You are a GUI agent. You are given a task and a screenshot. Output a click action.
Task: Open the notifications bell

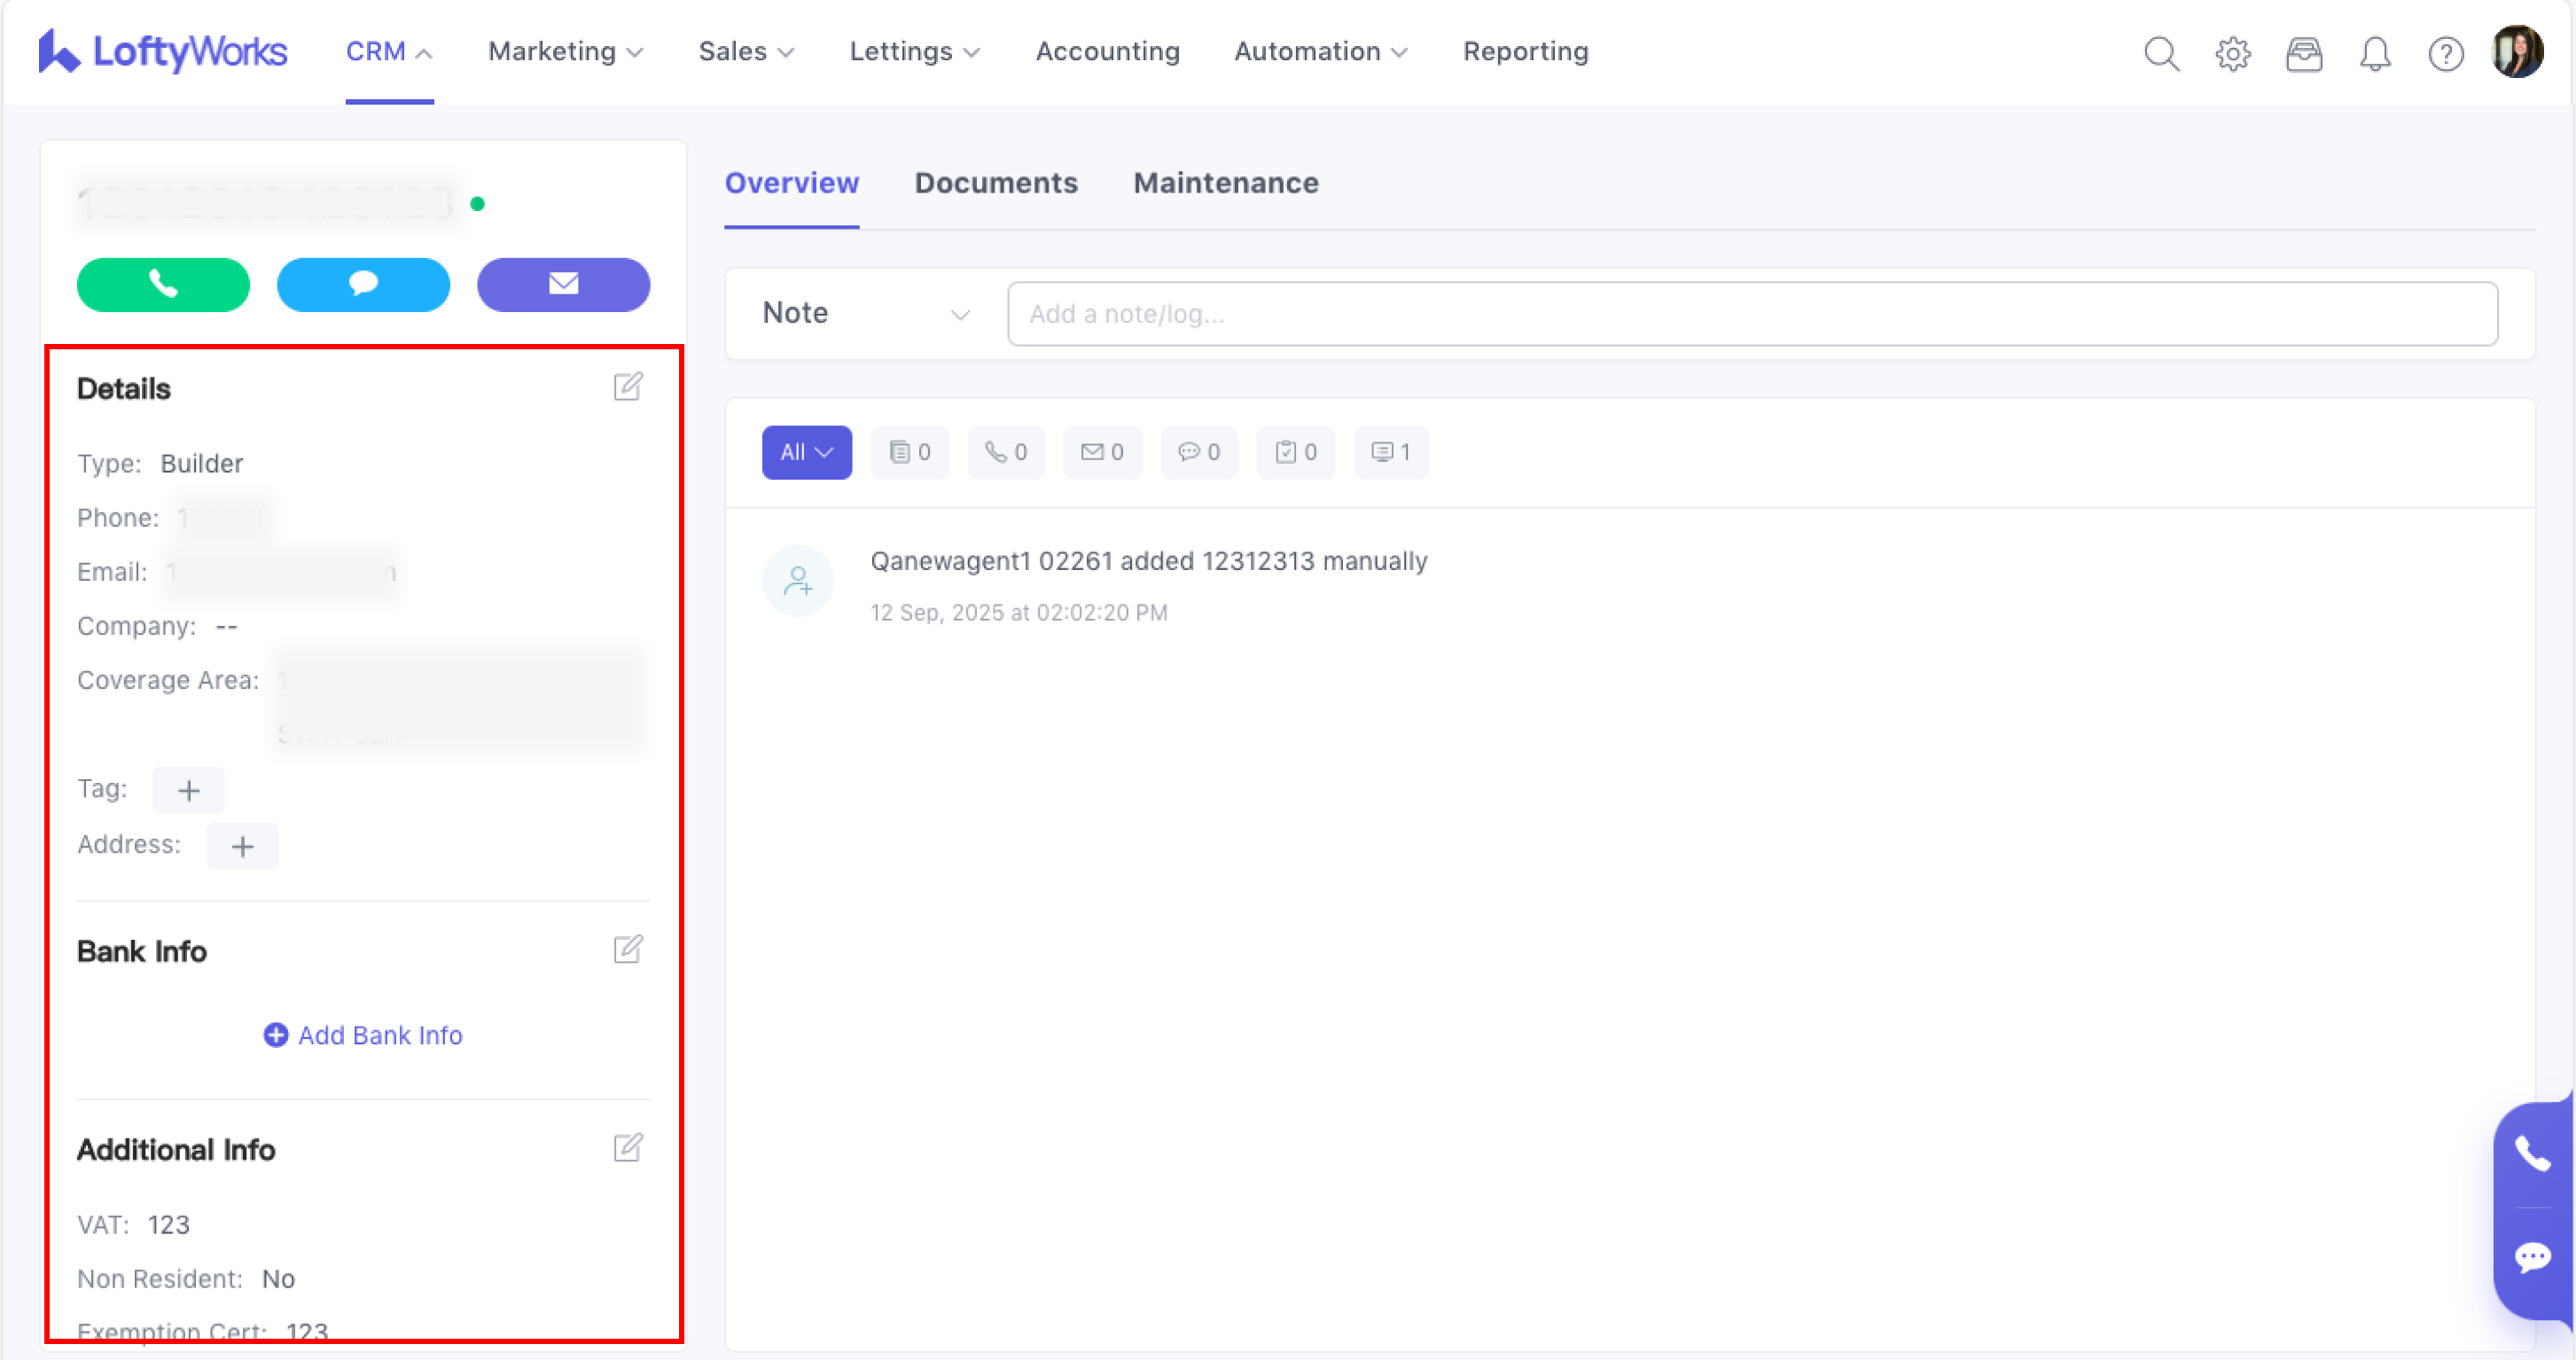coord(2374,53)
